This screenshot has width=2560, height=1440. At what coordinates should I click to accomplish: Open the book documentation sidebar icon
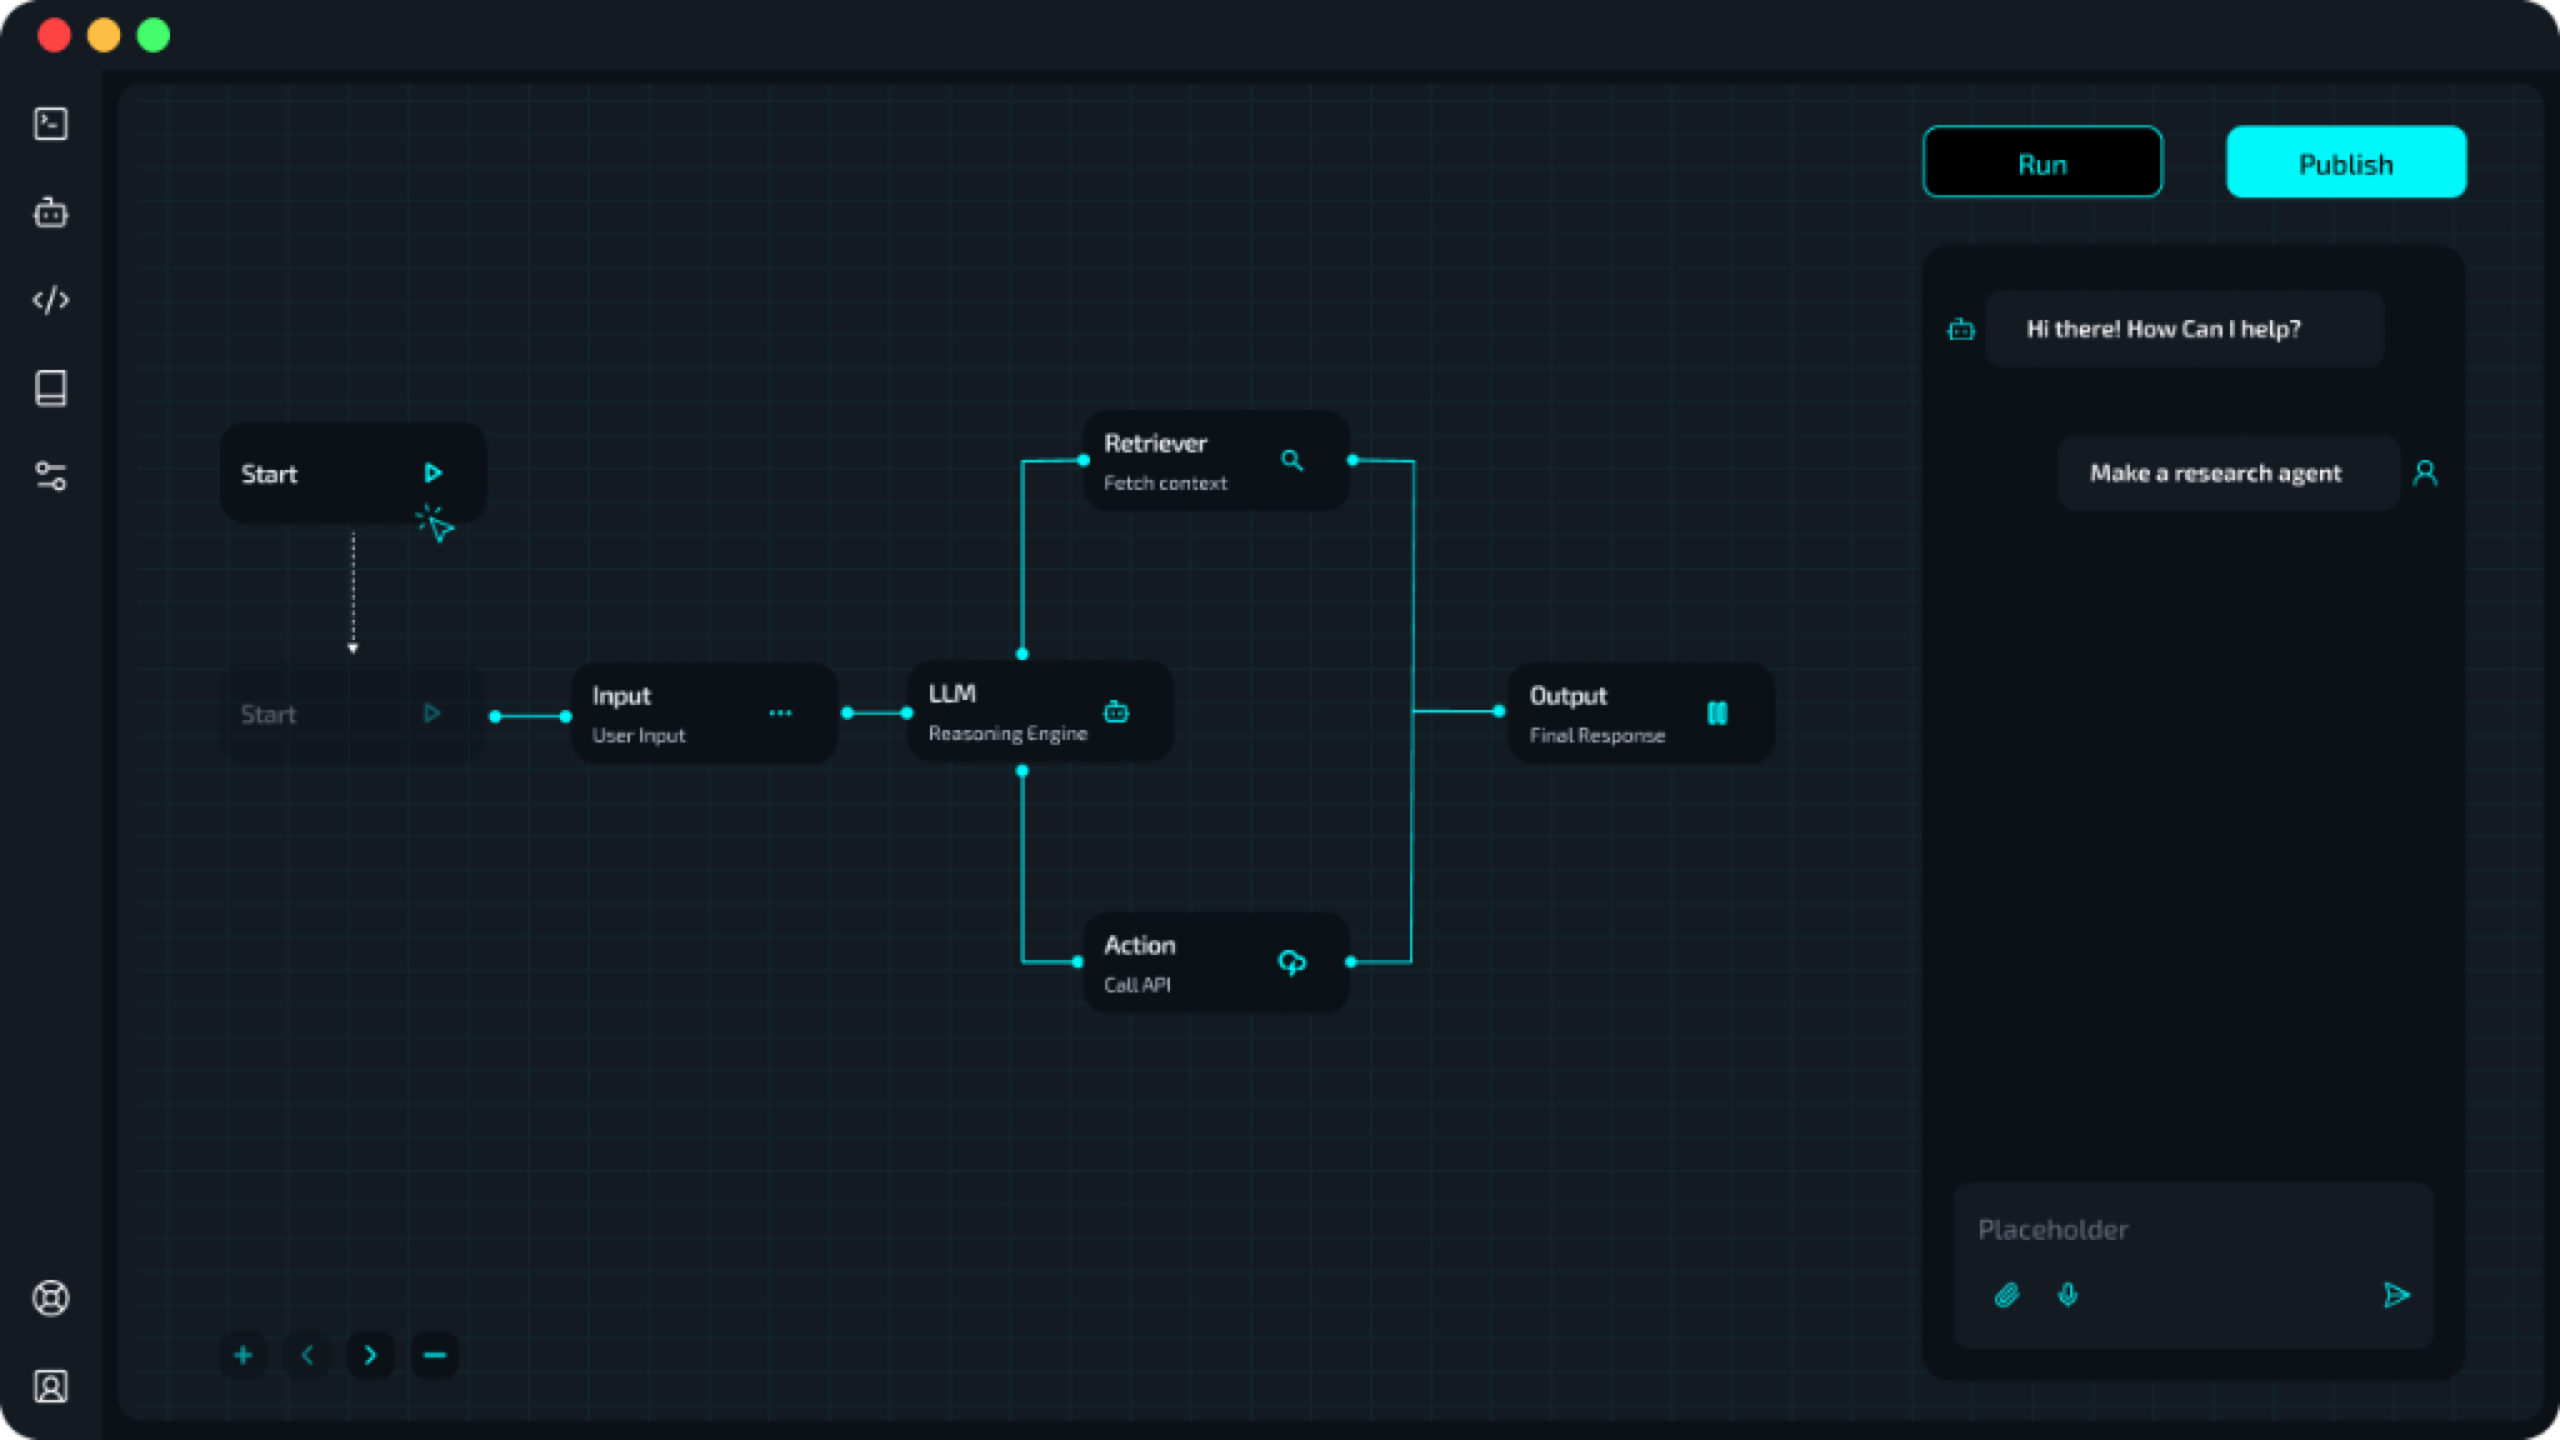click(51, 388)
